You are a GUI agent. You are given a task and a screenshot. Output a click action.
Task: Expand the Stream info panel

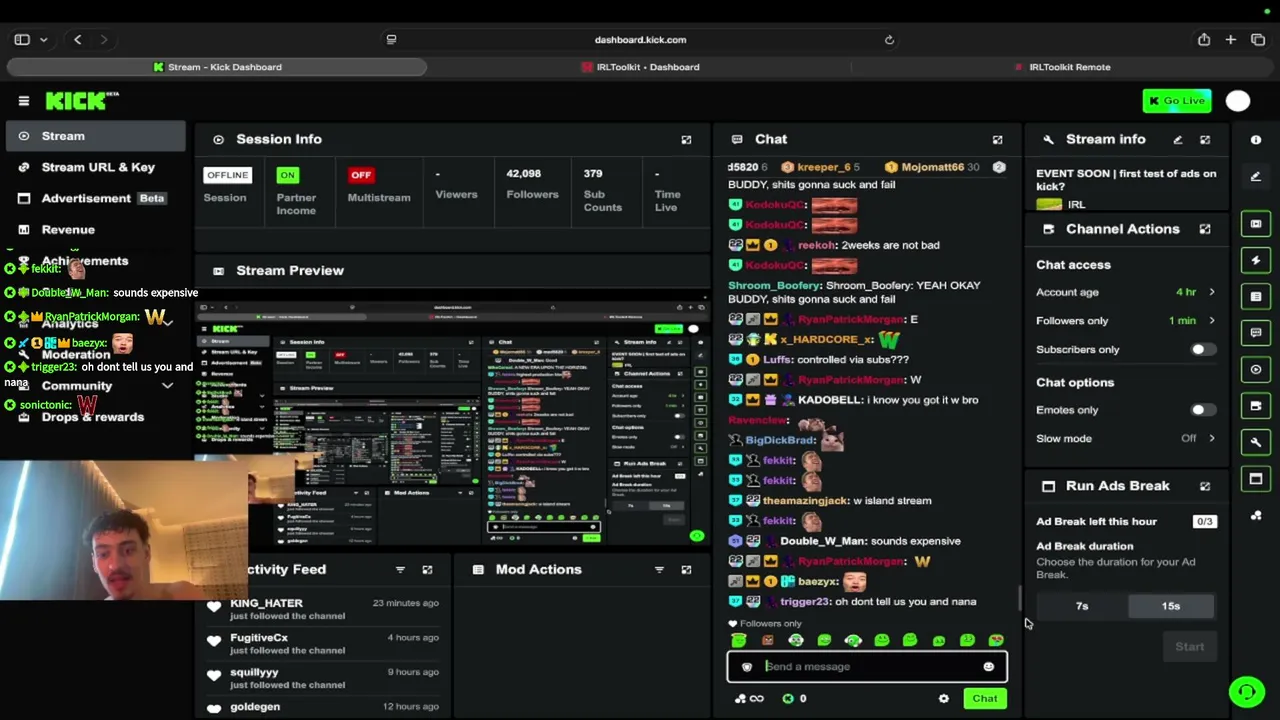click(x=1205, y=140)
